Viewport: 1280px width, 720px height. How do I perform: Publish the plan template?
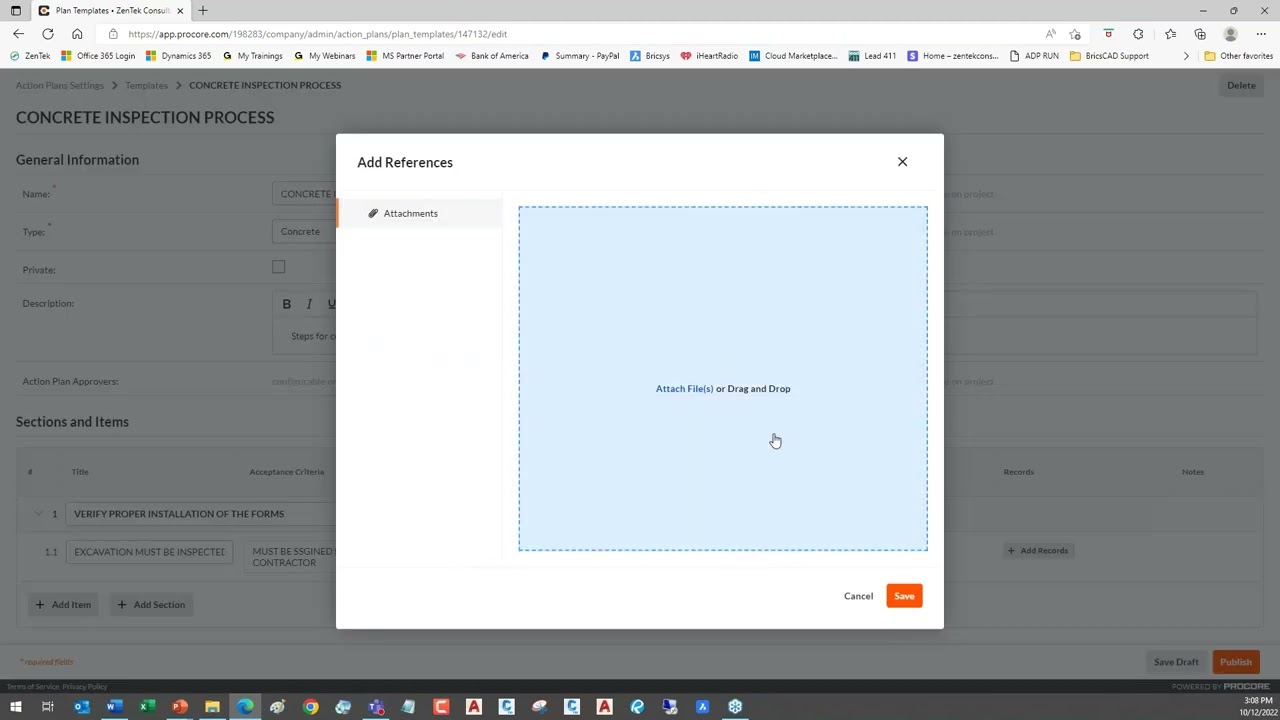[x=1236, y=662]
